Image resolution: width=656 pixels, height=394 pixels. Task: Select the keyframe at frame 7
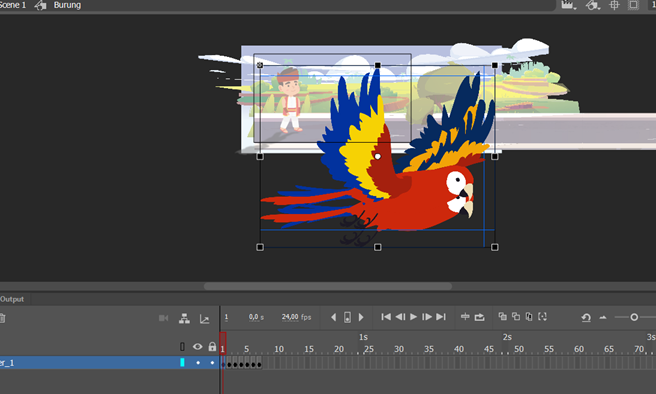[259, 365]
